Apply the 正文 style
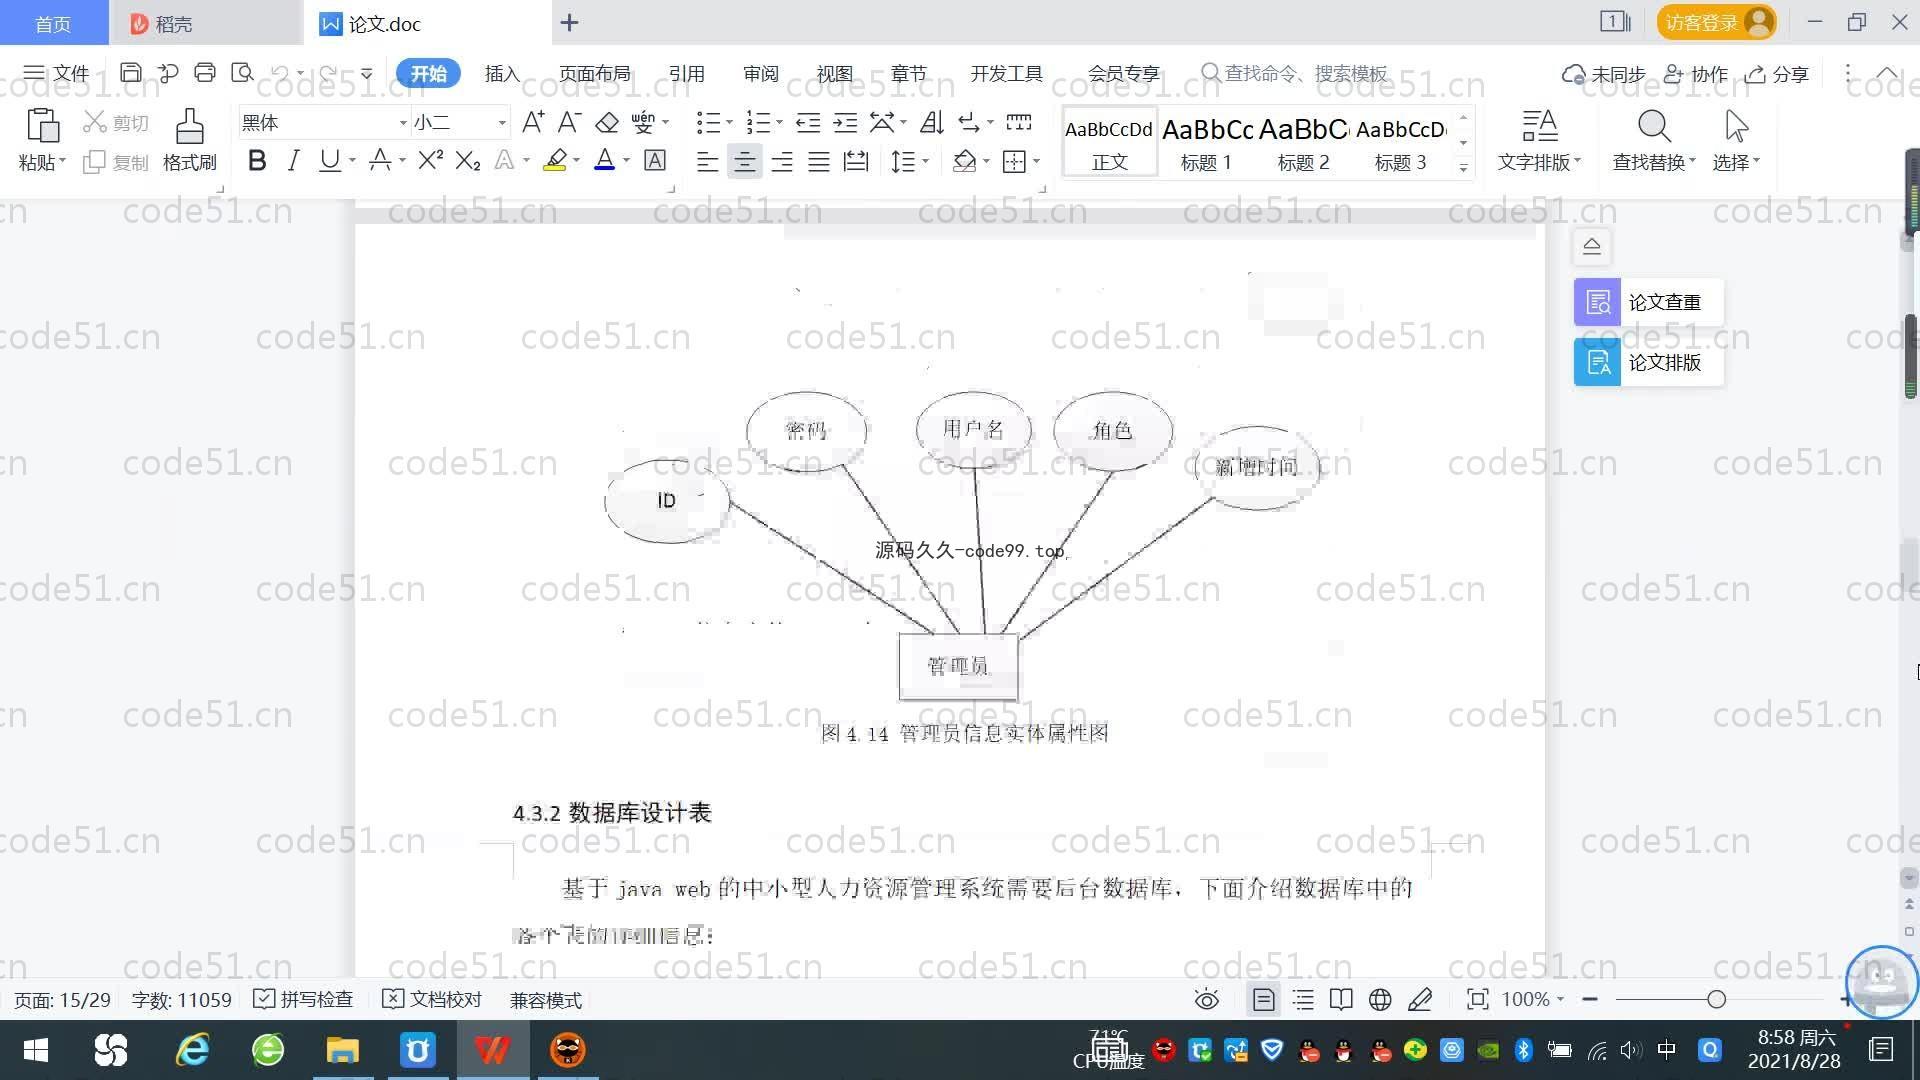This screenshot has width=1920, height=1080. pyautogui.click(x=1109, y=143)
